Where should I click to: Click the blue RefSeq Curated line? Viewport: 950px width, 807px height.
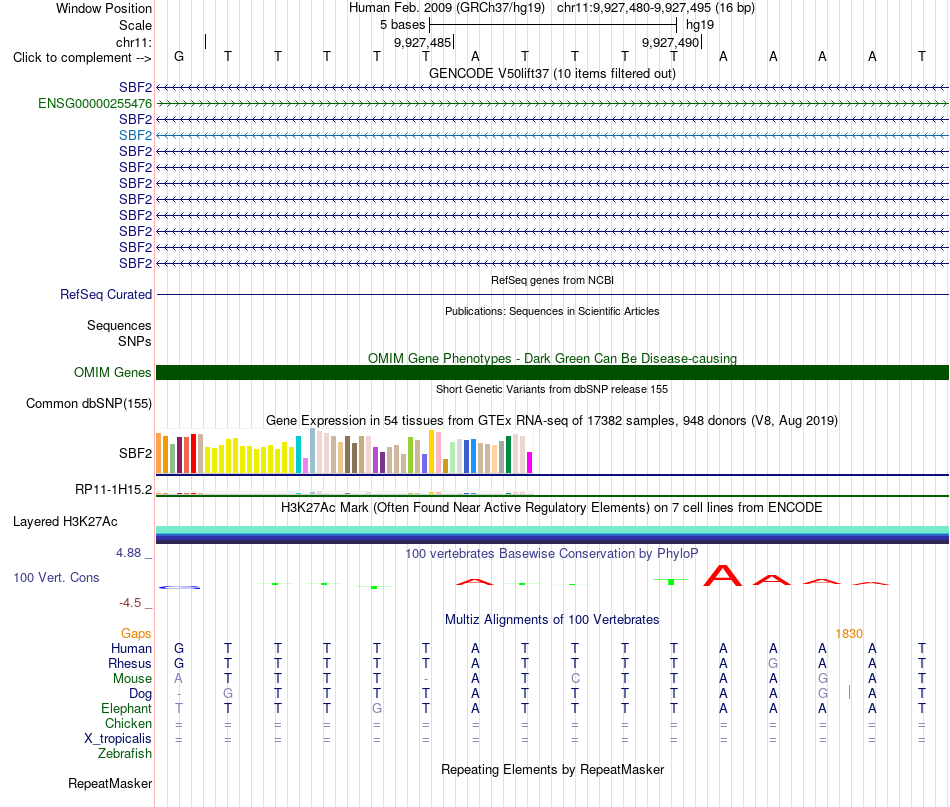coord(552,294)
